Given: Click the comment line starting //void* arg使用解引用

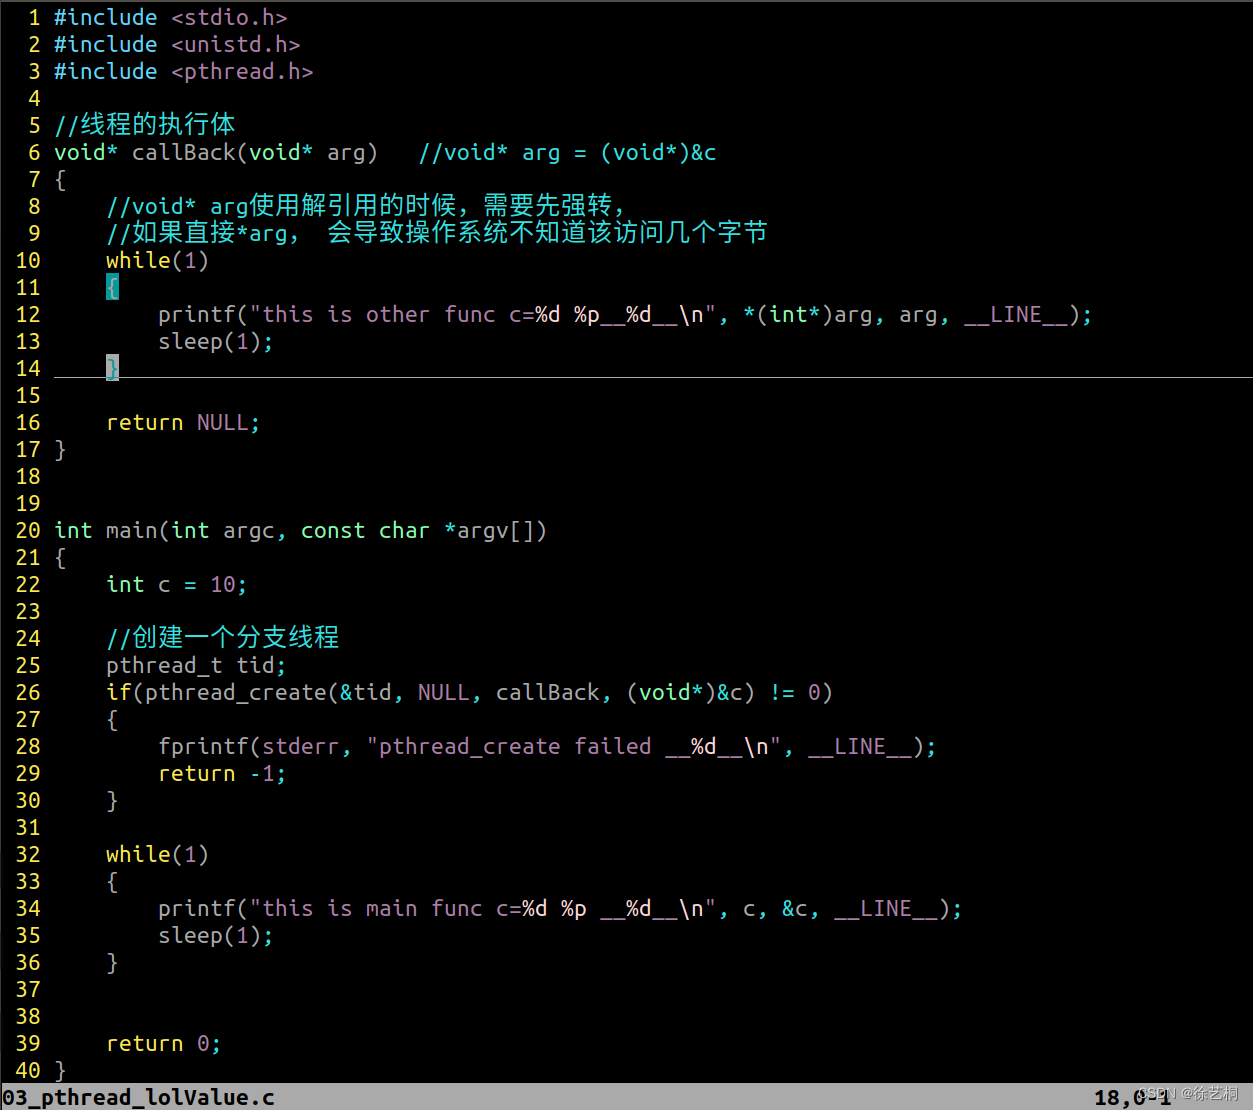Looking at the screenshot, I should [366, 206].
